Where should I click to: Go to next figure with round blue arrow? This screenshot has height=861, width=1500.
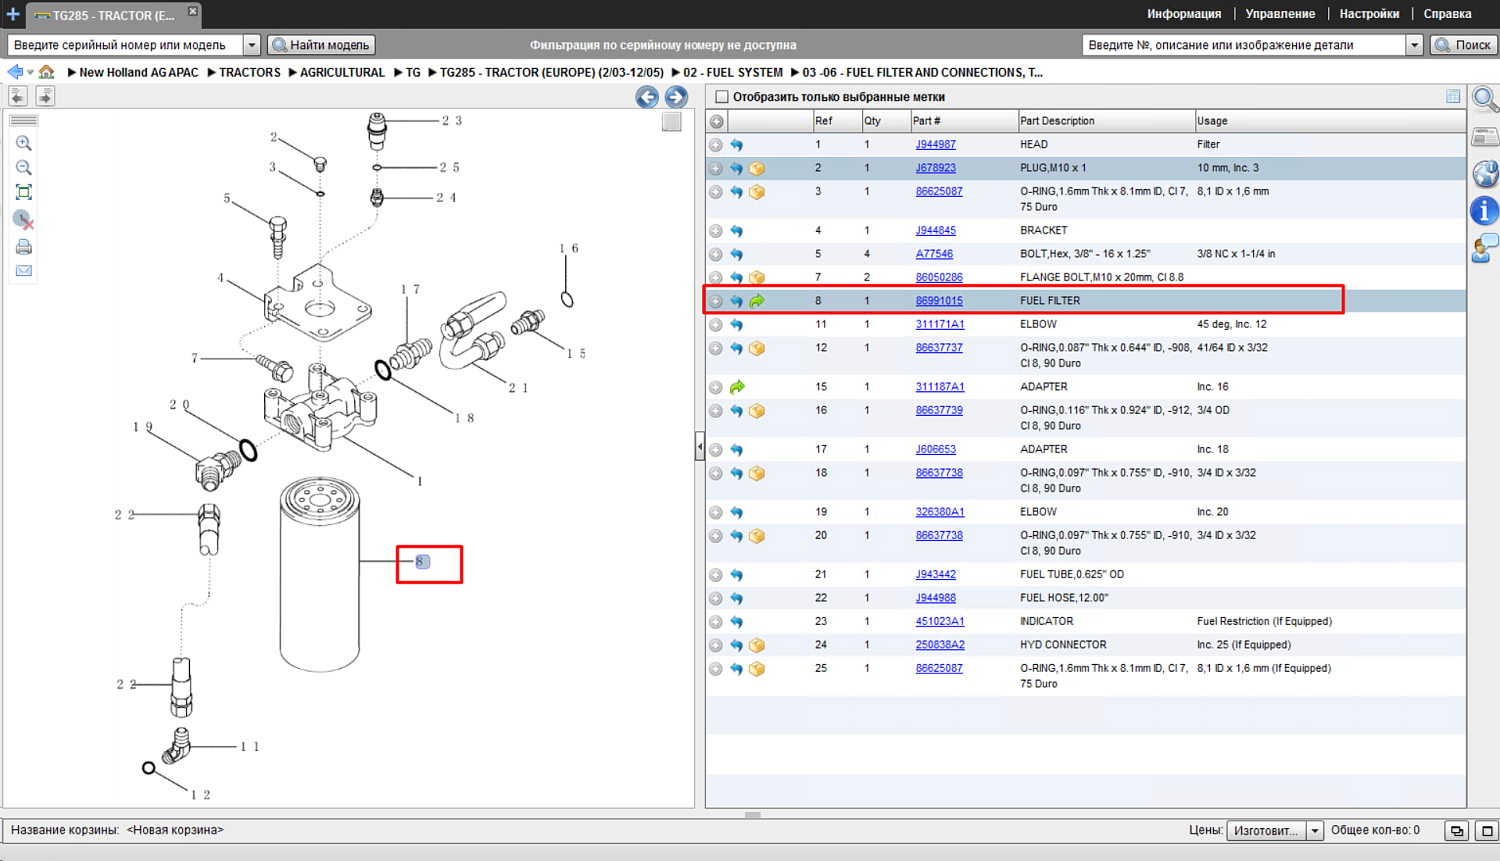point(676,97)
